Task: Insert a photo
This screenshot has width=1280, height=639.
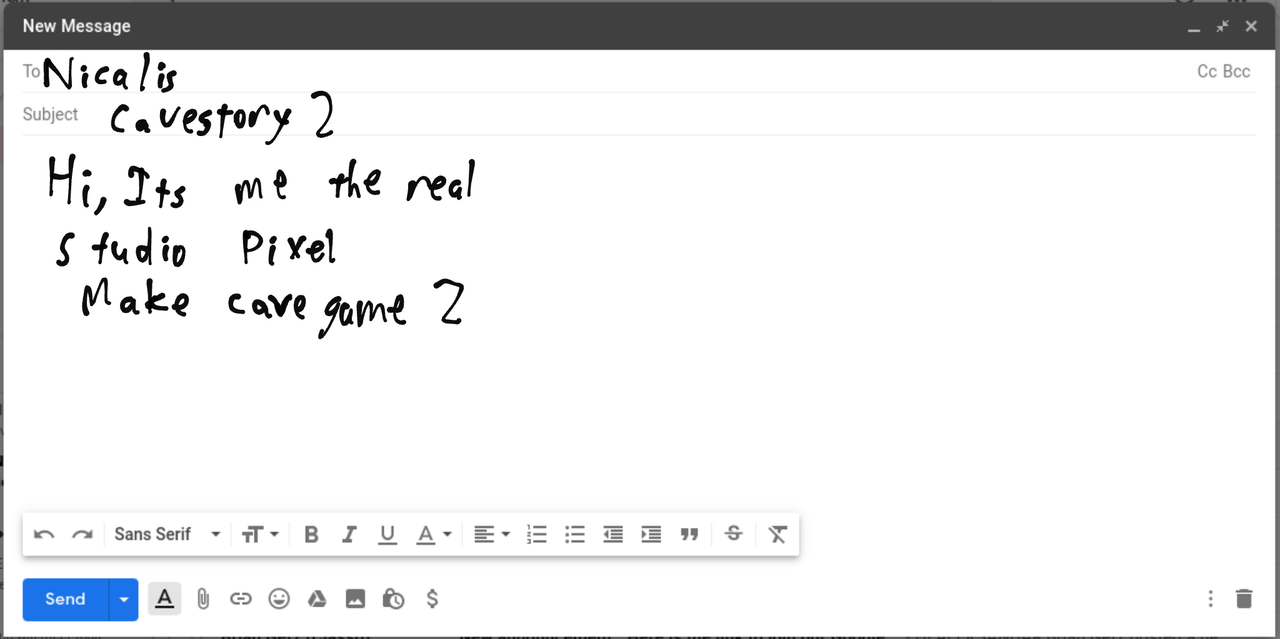Action: point(355,599)
